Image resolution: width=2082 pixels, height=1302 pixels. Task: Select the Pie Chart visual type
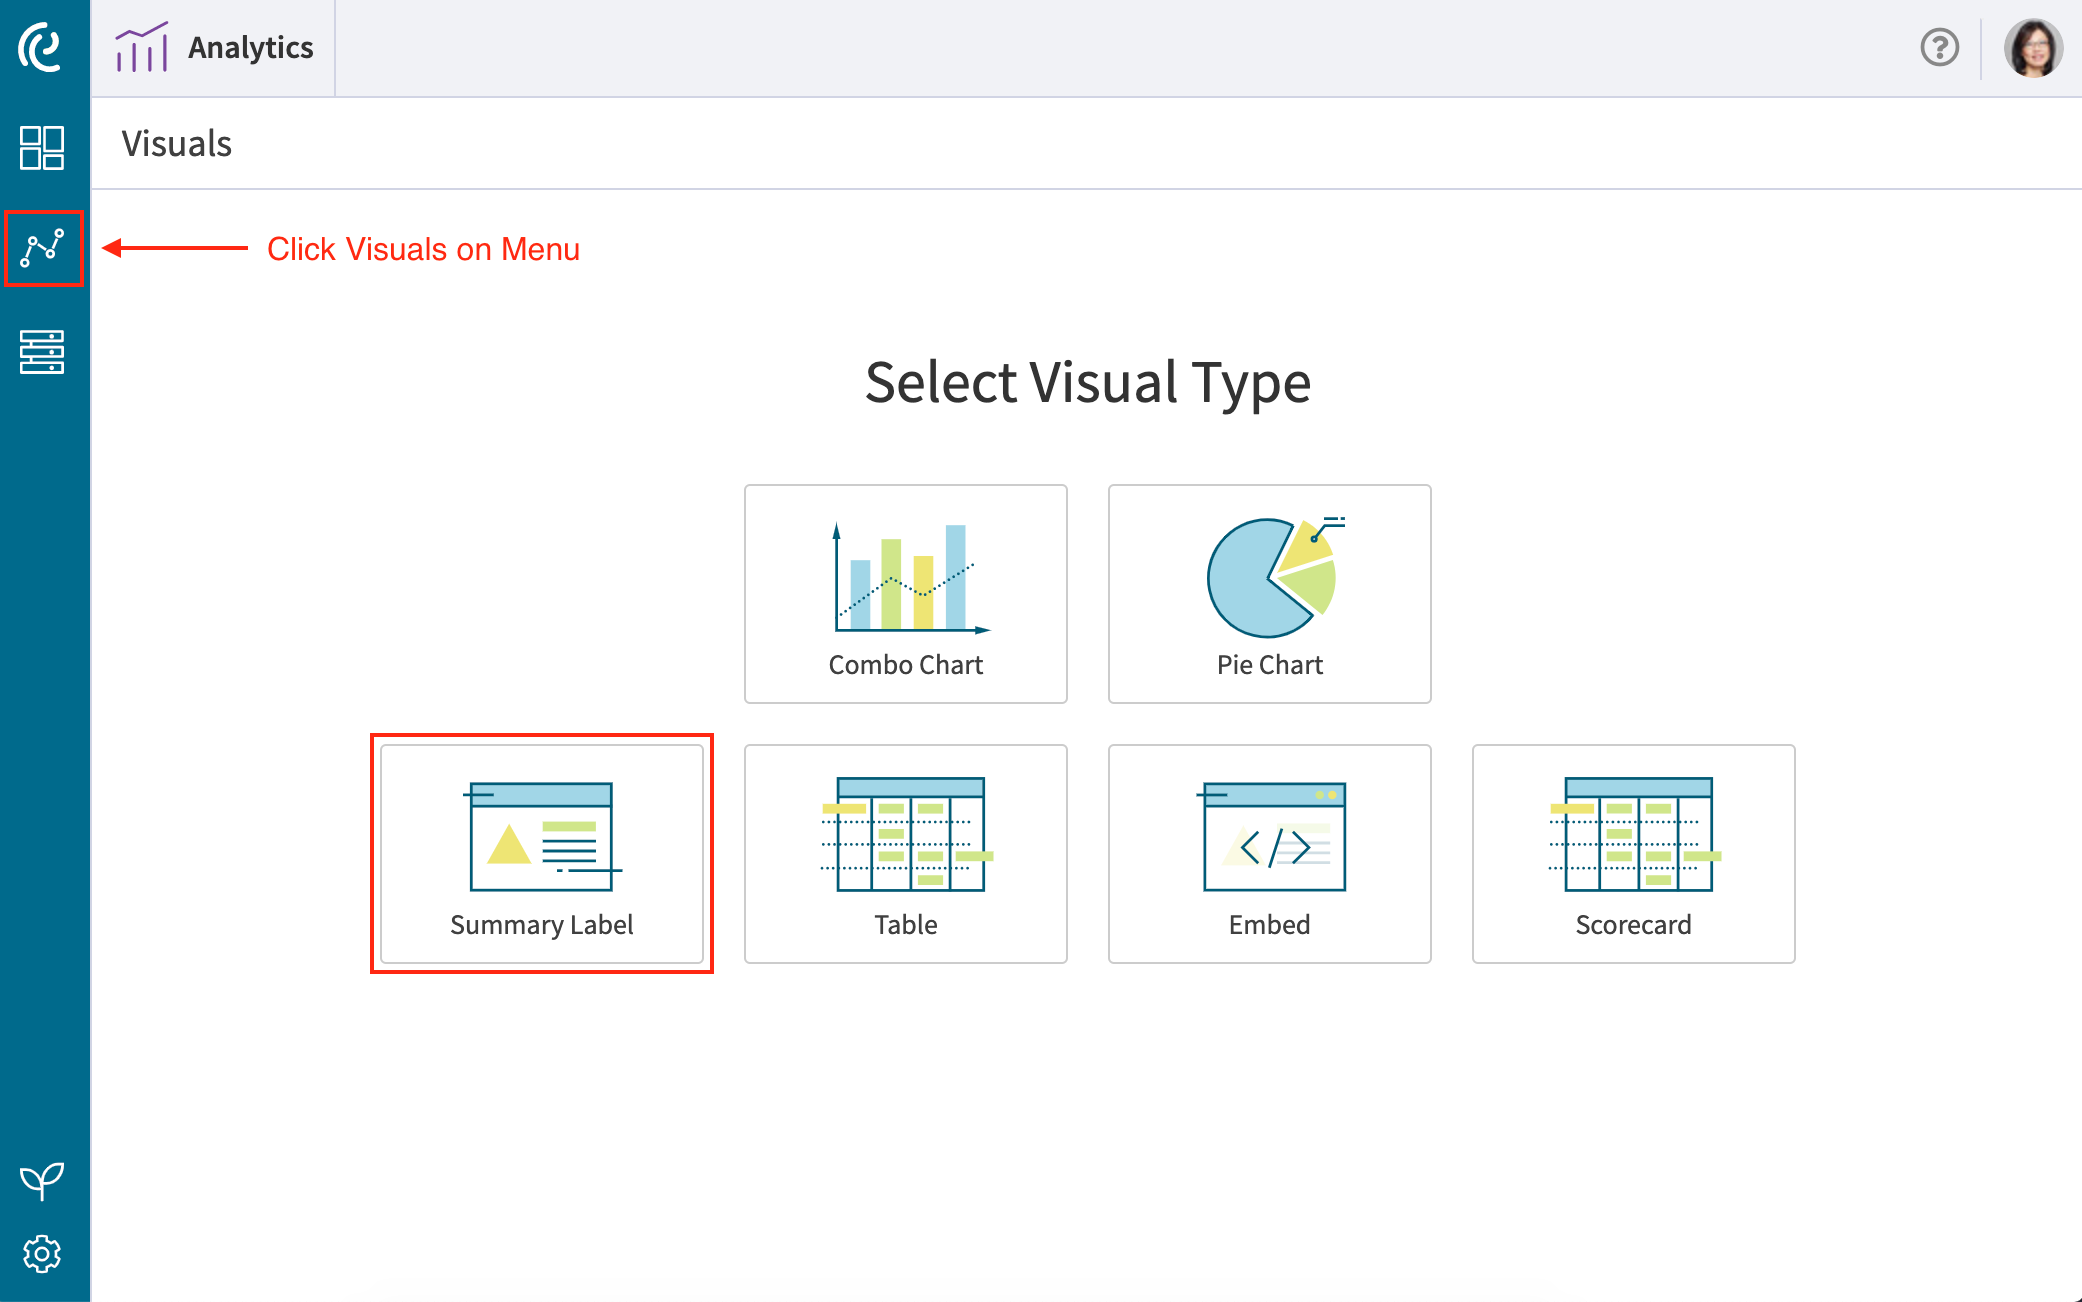(x=1269, y=593)
